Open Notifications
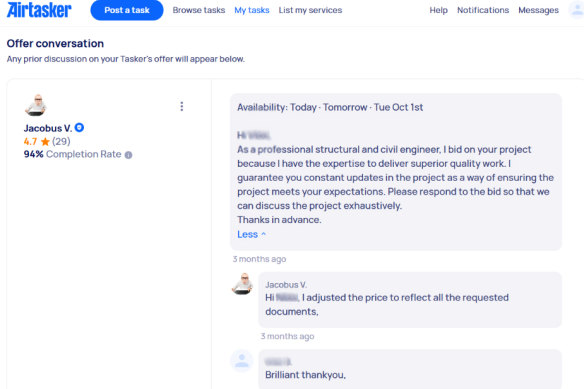This screenshot has height=389, width=584. click(x=483, y=10)
